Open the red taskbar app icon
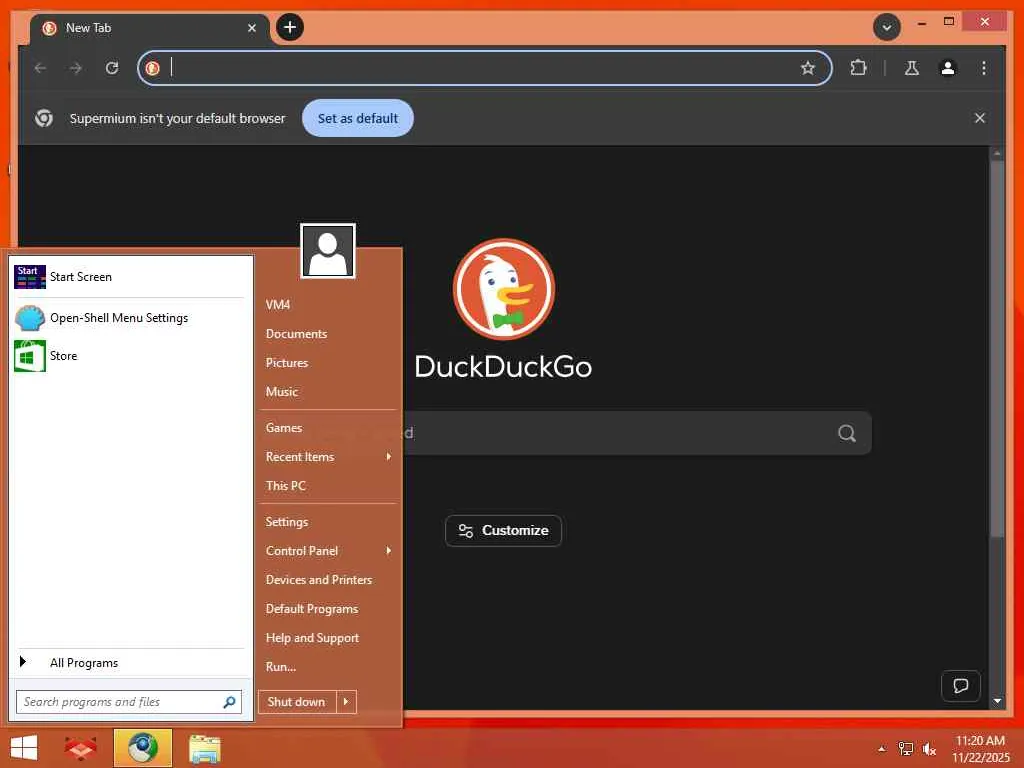The height and width of the screenshot is (768, 1024). (x=80, y=748)
